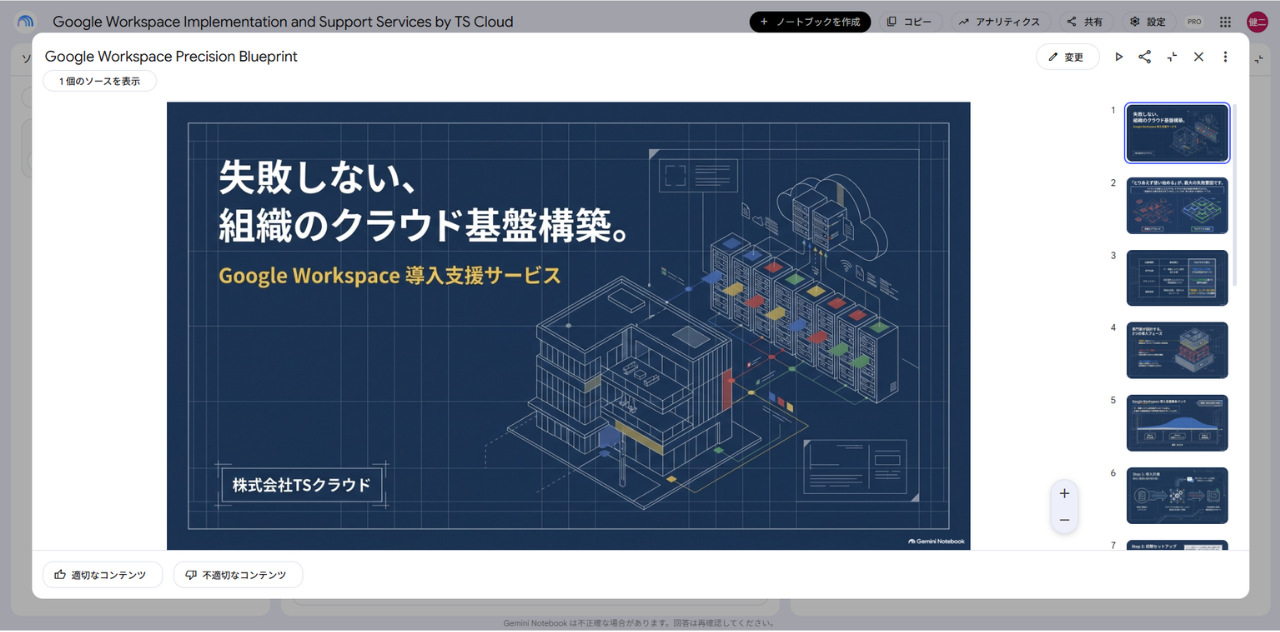Select slide 2 thumbnail
The height and width of the screenshot is (632, 1280).
1177,205
